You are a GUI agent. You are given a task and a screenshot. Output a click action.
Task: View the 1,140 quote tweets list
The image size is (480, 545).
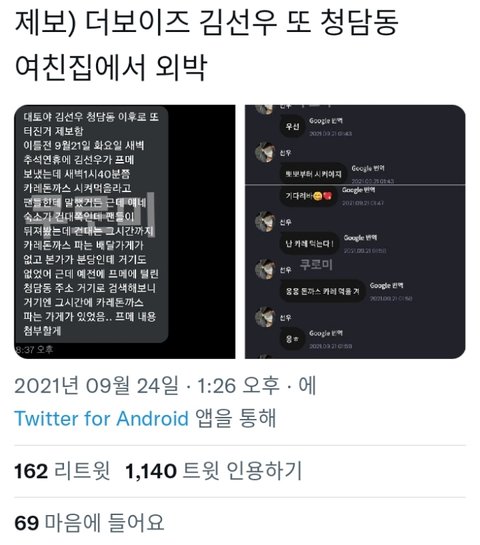click(213, 471)
